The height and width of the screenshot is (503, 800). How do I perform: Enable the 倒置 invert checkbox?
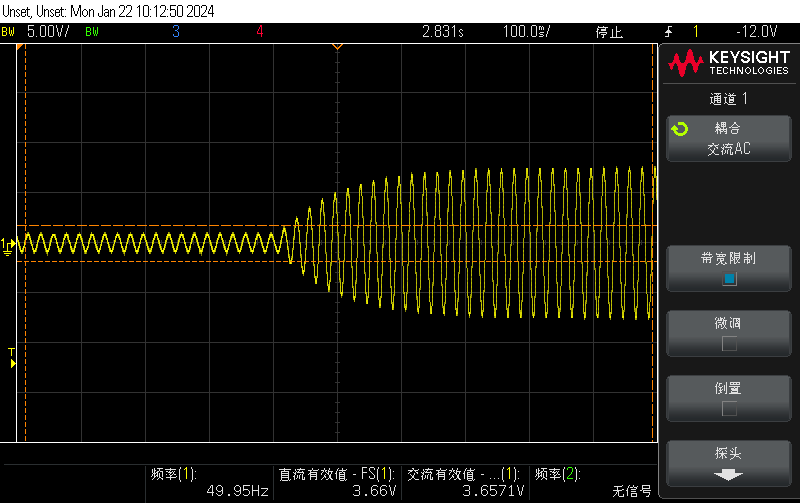tap(729, 408)
